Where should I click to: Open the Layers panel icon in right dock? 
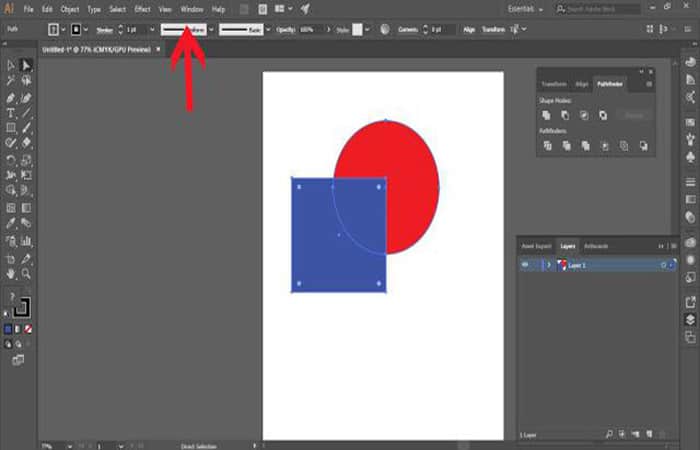click(690, 320)
